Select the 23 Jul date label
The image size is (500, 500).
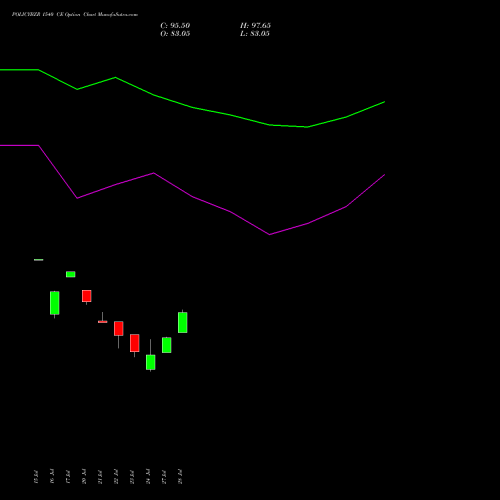point(132,477)
